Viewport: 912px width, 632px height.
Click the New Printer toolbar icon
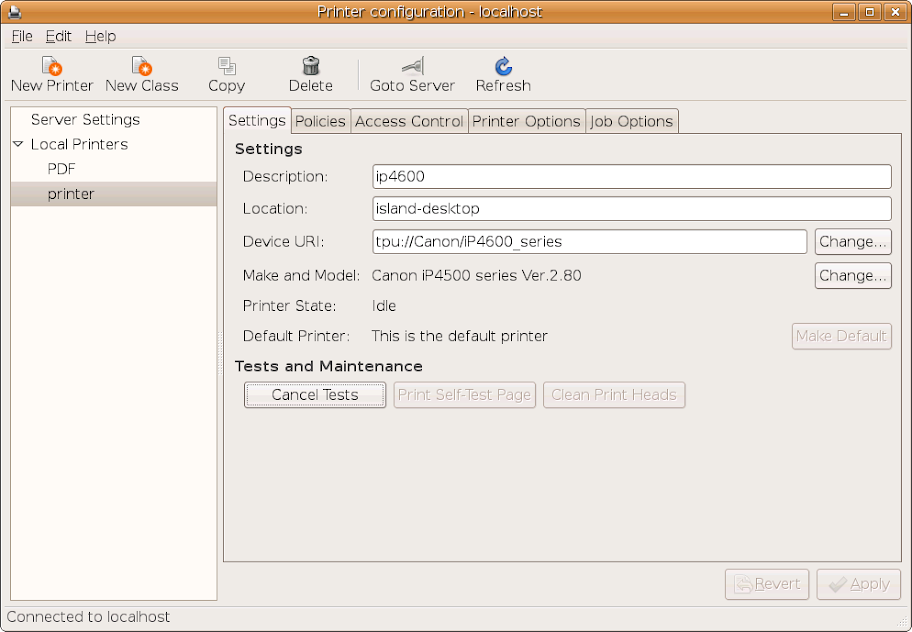52,67
